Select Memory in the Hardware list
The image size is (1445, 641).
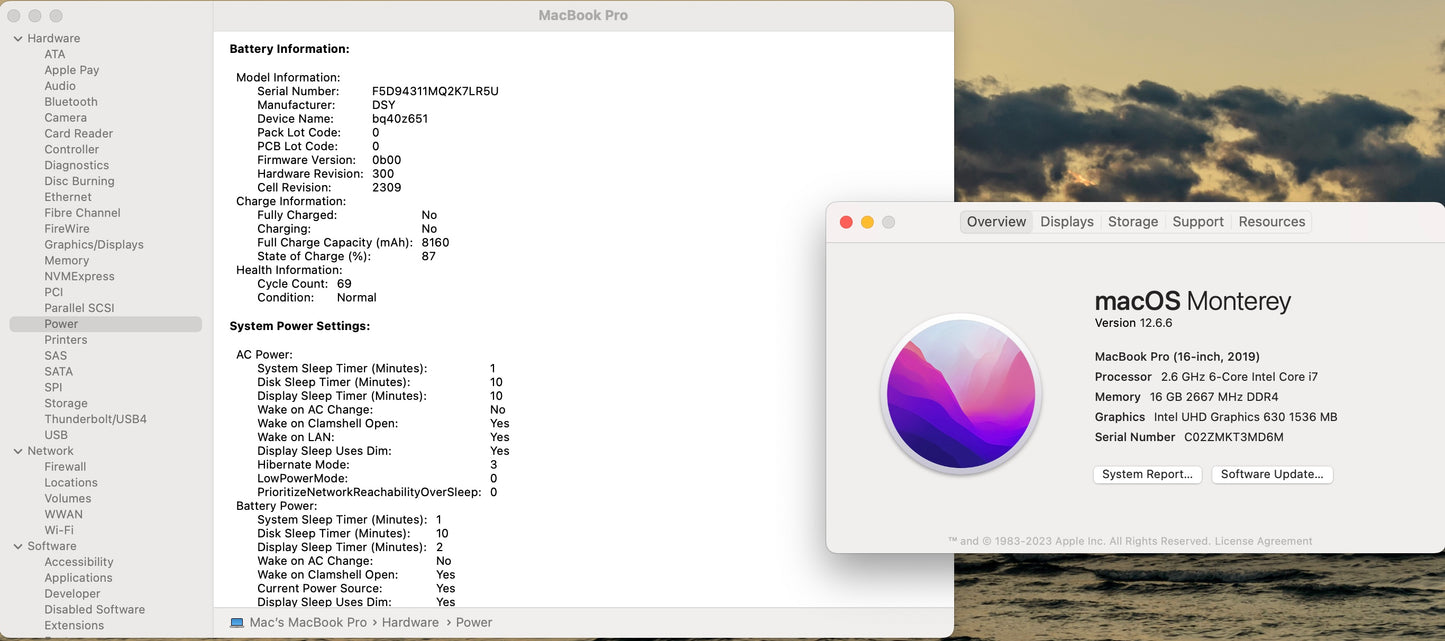[x=67, y=261]
